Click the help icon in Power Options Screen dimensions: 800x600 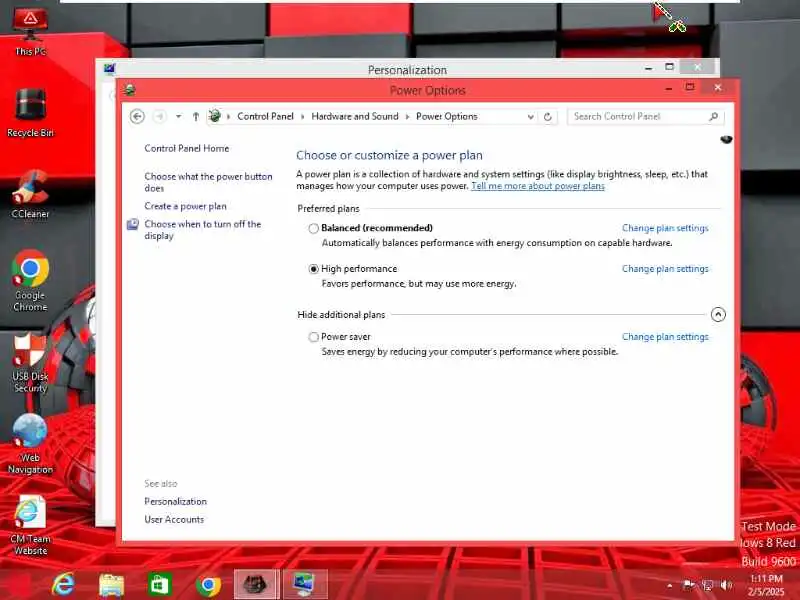coord(726,139)
